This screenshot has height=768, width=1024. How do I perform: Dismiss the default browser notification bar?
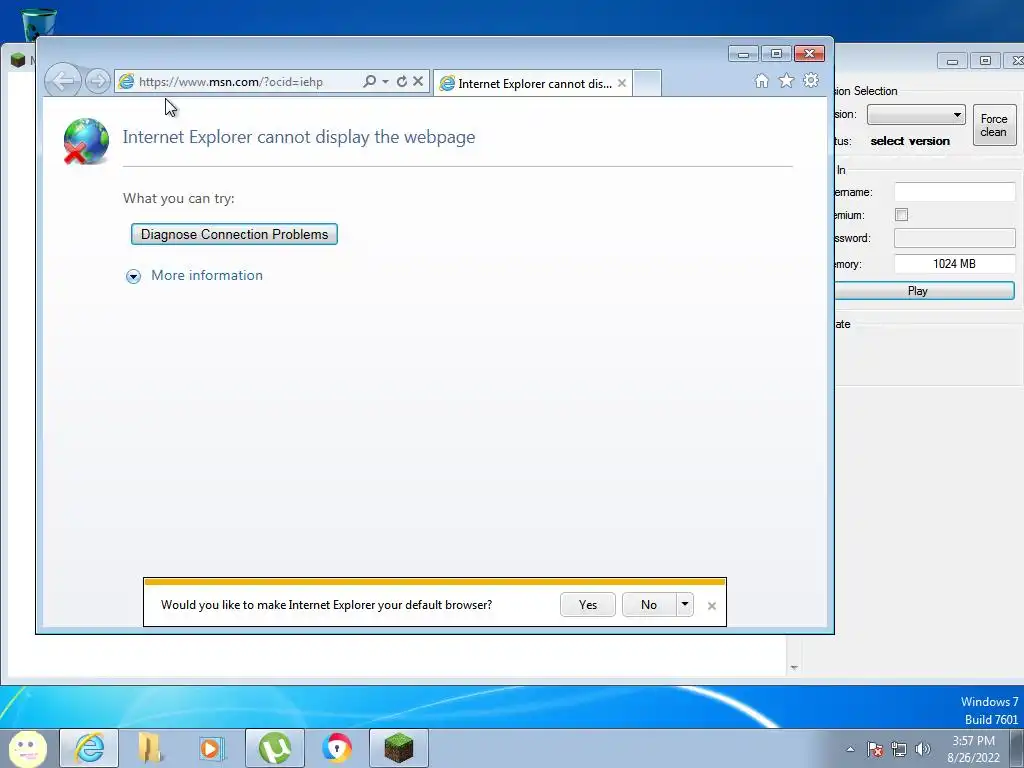click(712, 606)
